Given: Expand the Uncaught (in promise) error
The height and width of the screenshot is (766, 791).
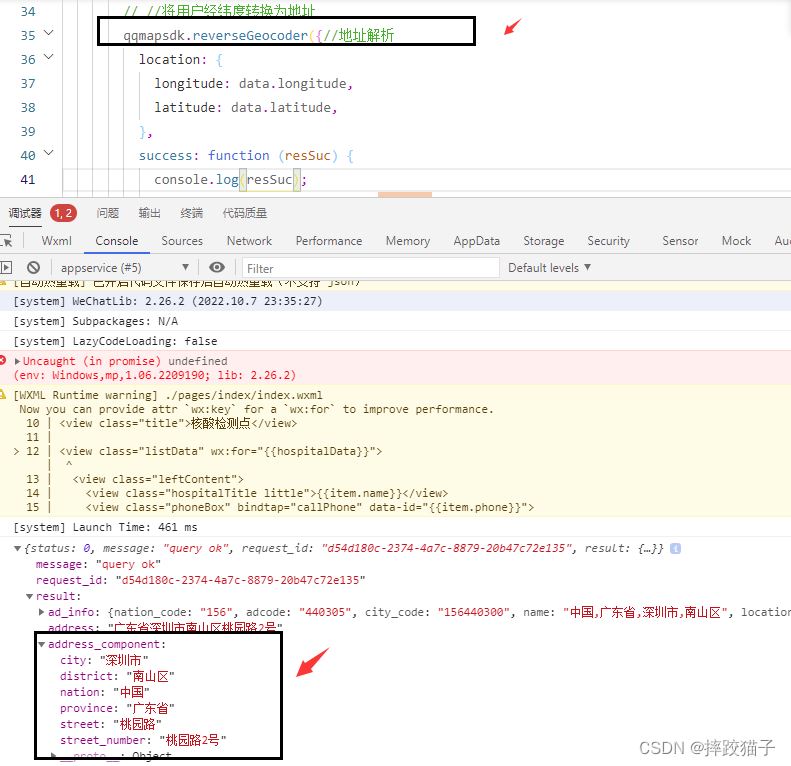Looking at the screenshot, I should click(x=17, y=361).
